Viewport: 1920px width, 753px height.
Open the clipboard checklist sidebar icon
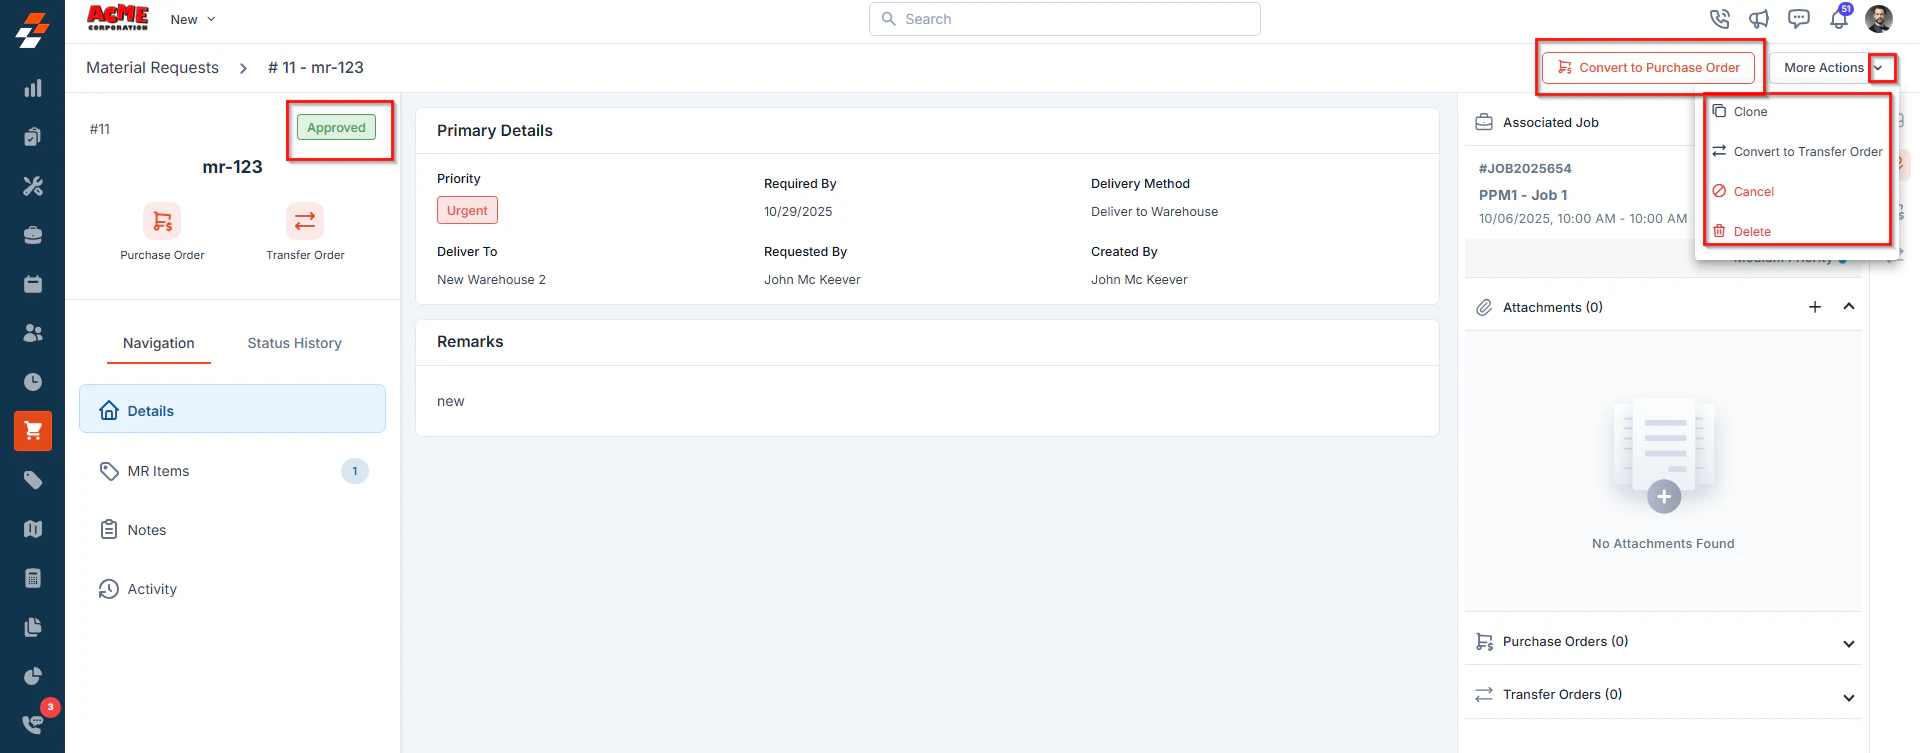(33, 137)
